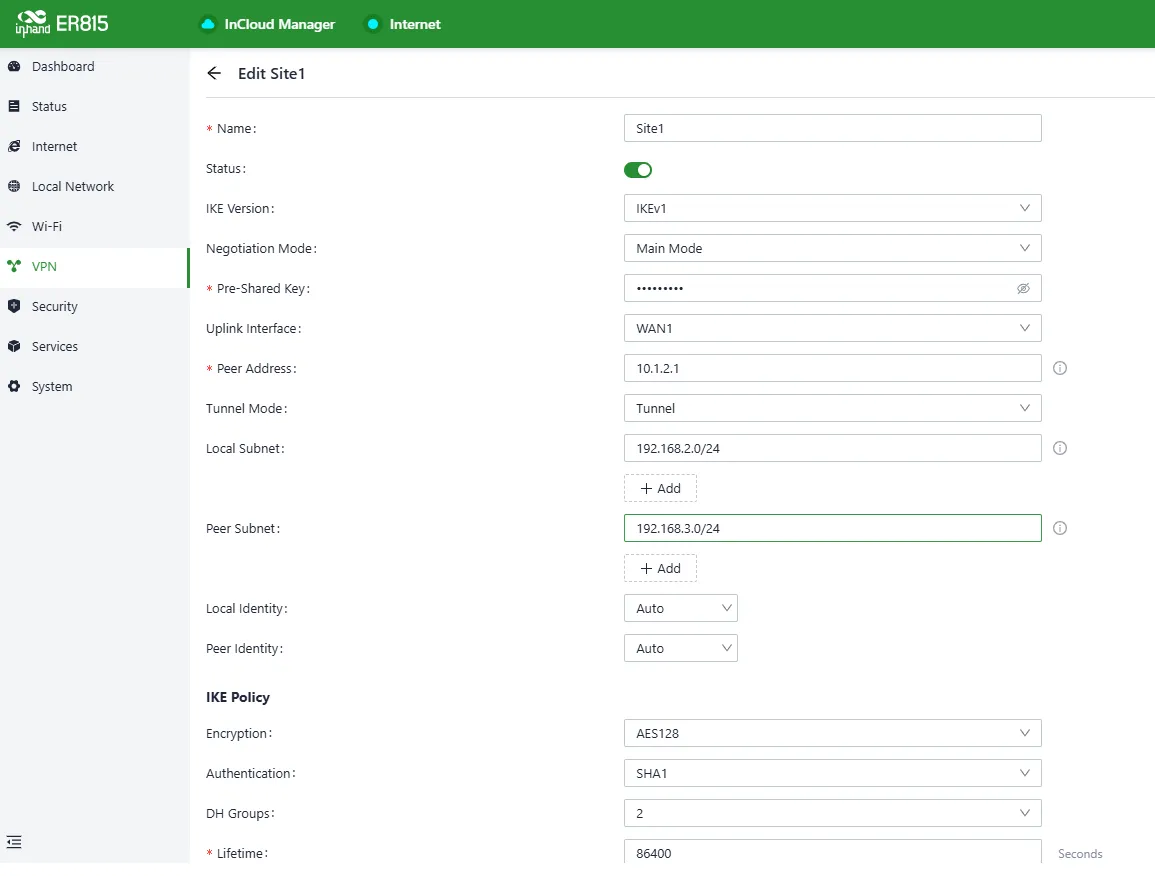Toggle the Status switch off
The image size is (1155, 876).
[638, 170]
